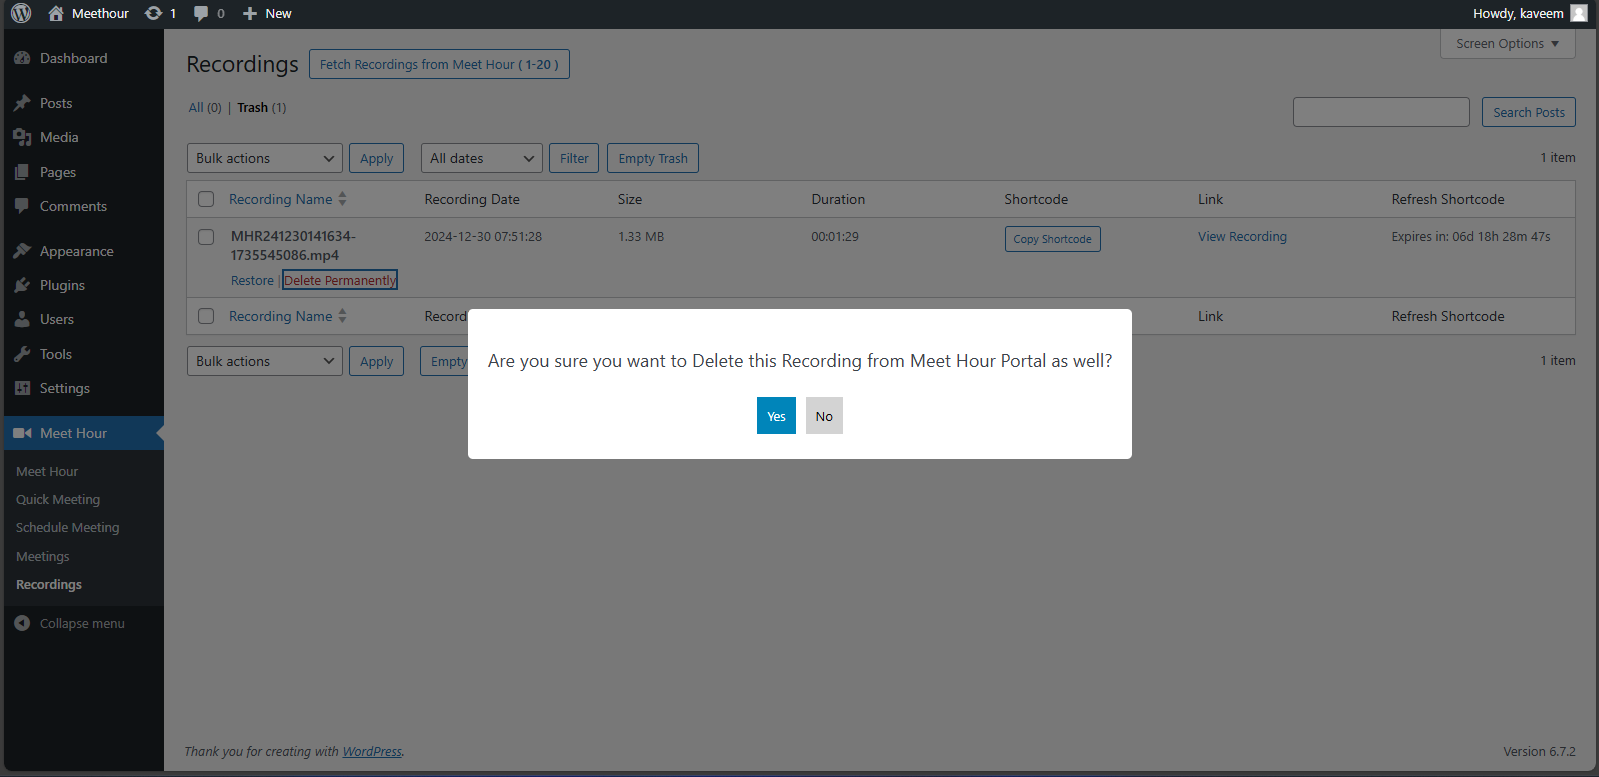
Task: Click the Meethour site home icon
Action: click(x=56, y=13)
